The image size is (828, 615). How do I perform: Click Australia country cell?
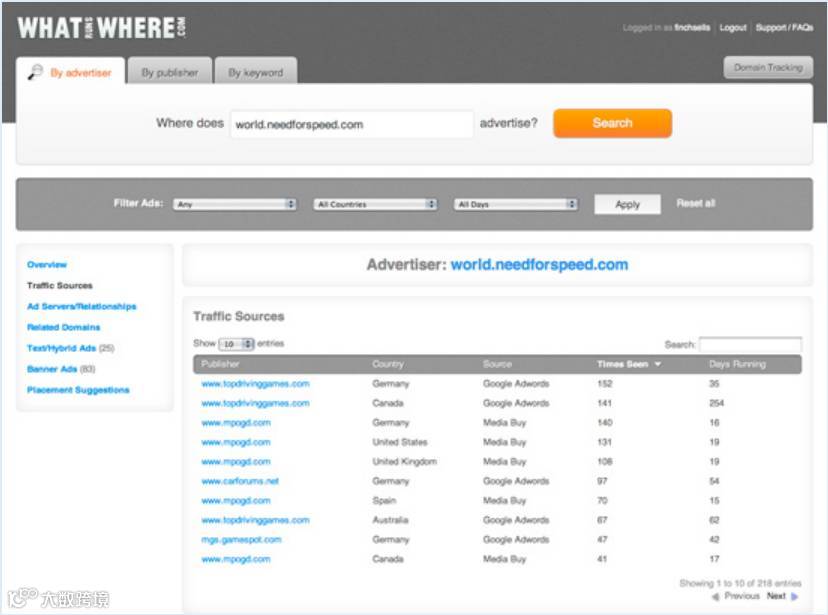click(x=390, y=521)
